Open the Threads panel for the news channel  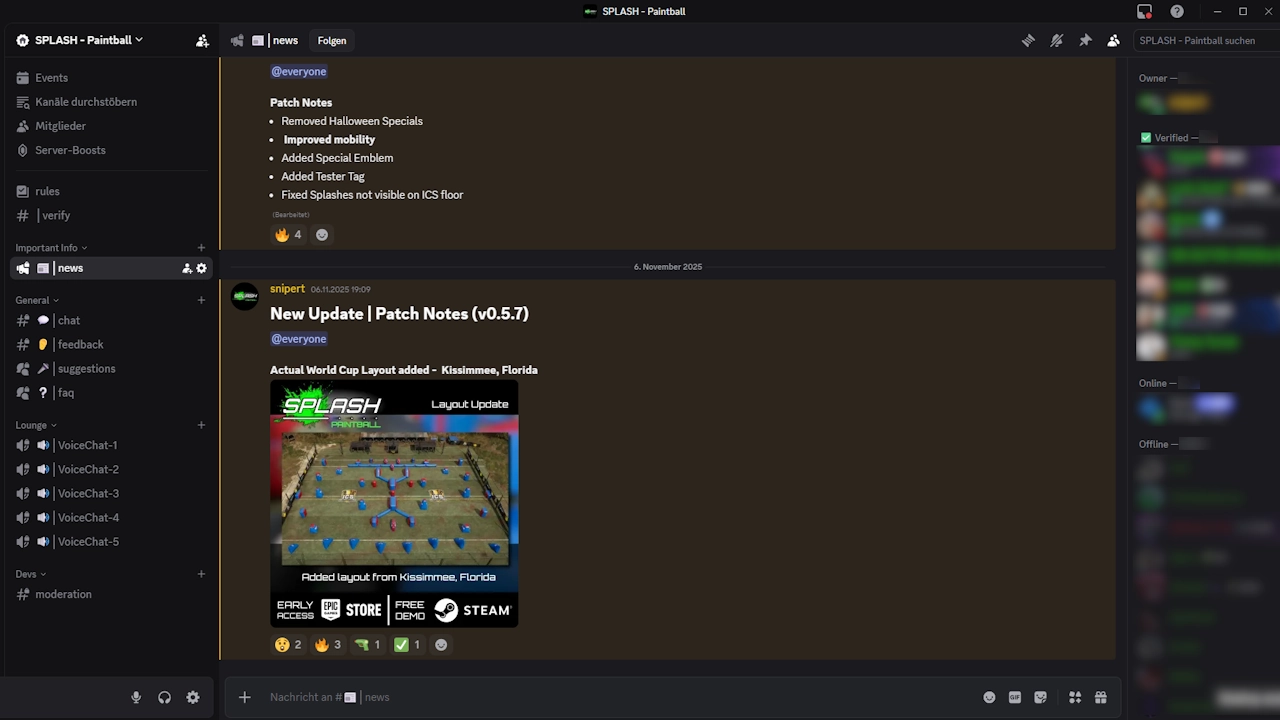click(1028, 40)
